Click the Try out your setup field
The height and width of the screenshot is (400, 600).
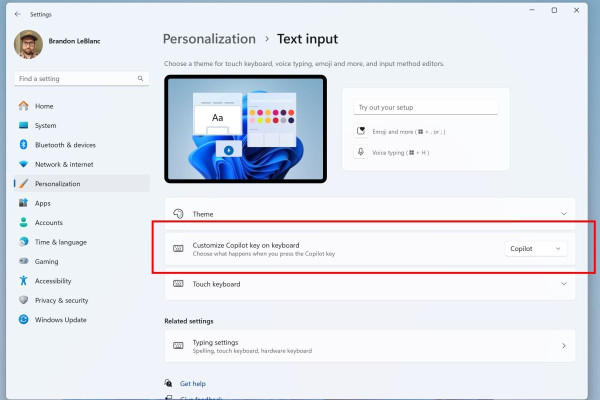(x=426, y=107)
